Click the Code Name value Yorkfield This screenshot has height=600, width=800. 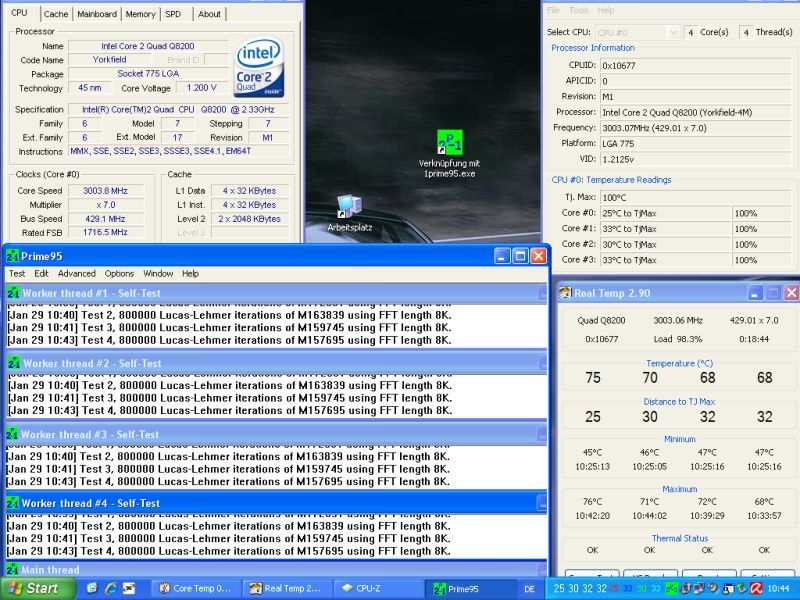[109, 60]
